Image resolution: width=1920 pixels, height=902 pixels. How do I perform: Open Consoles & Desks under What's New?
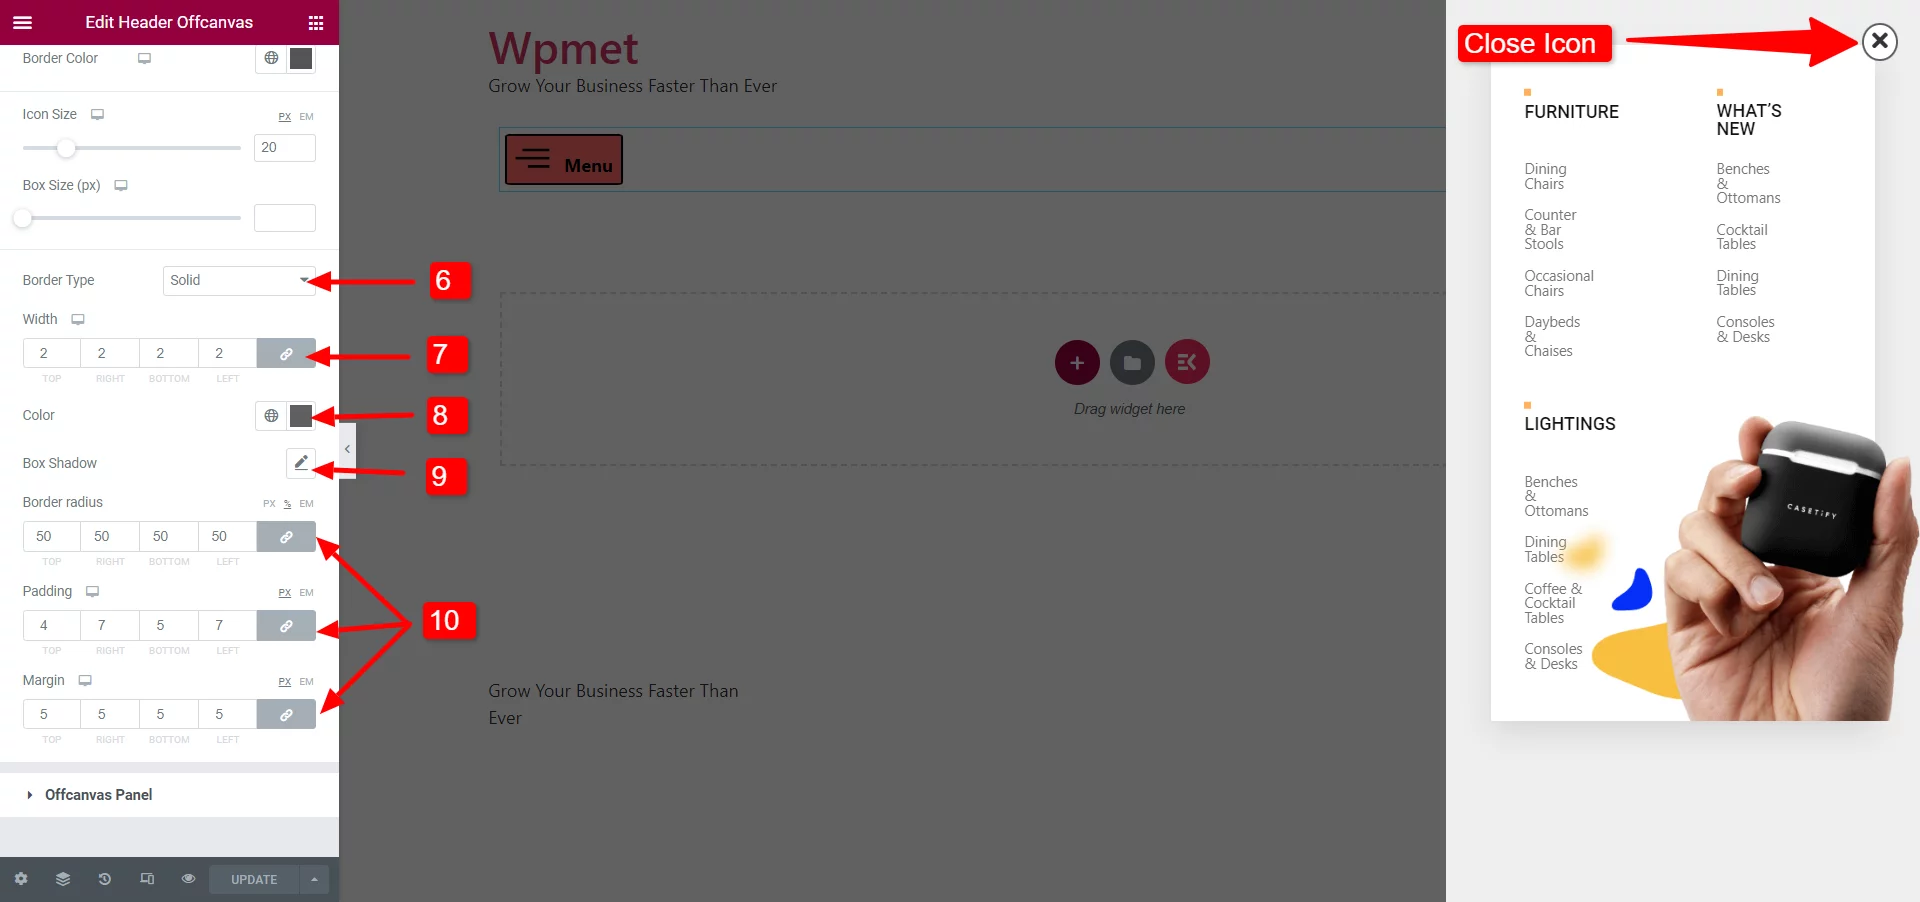click(x=1745, y=329)
